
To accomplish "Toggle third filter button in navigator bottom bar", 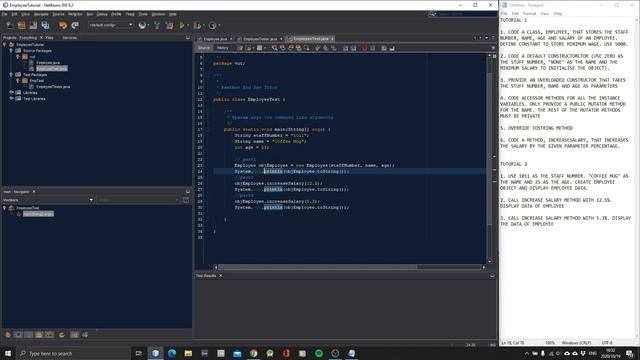I will tap(29, 335).
